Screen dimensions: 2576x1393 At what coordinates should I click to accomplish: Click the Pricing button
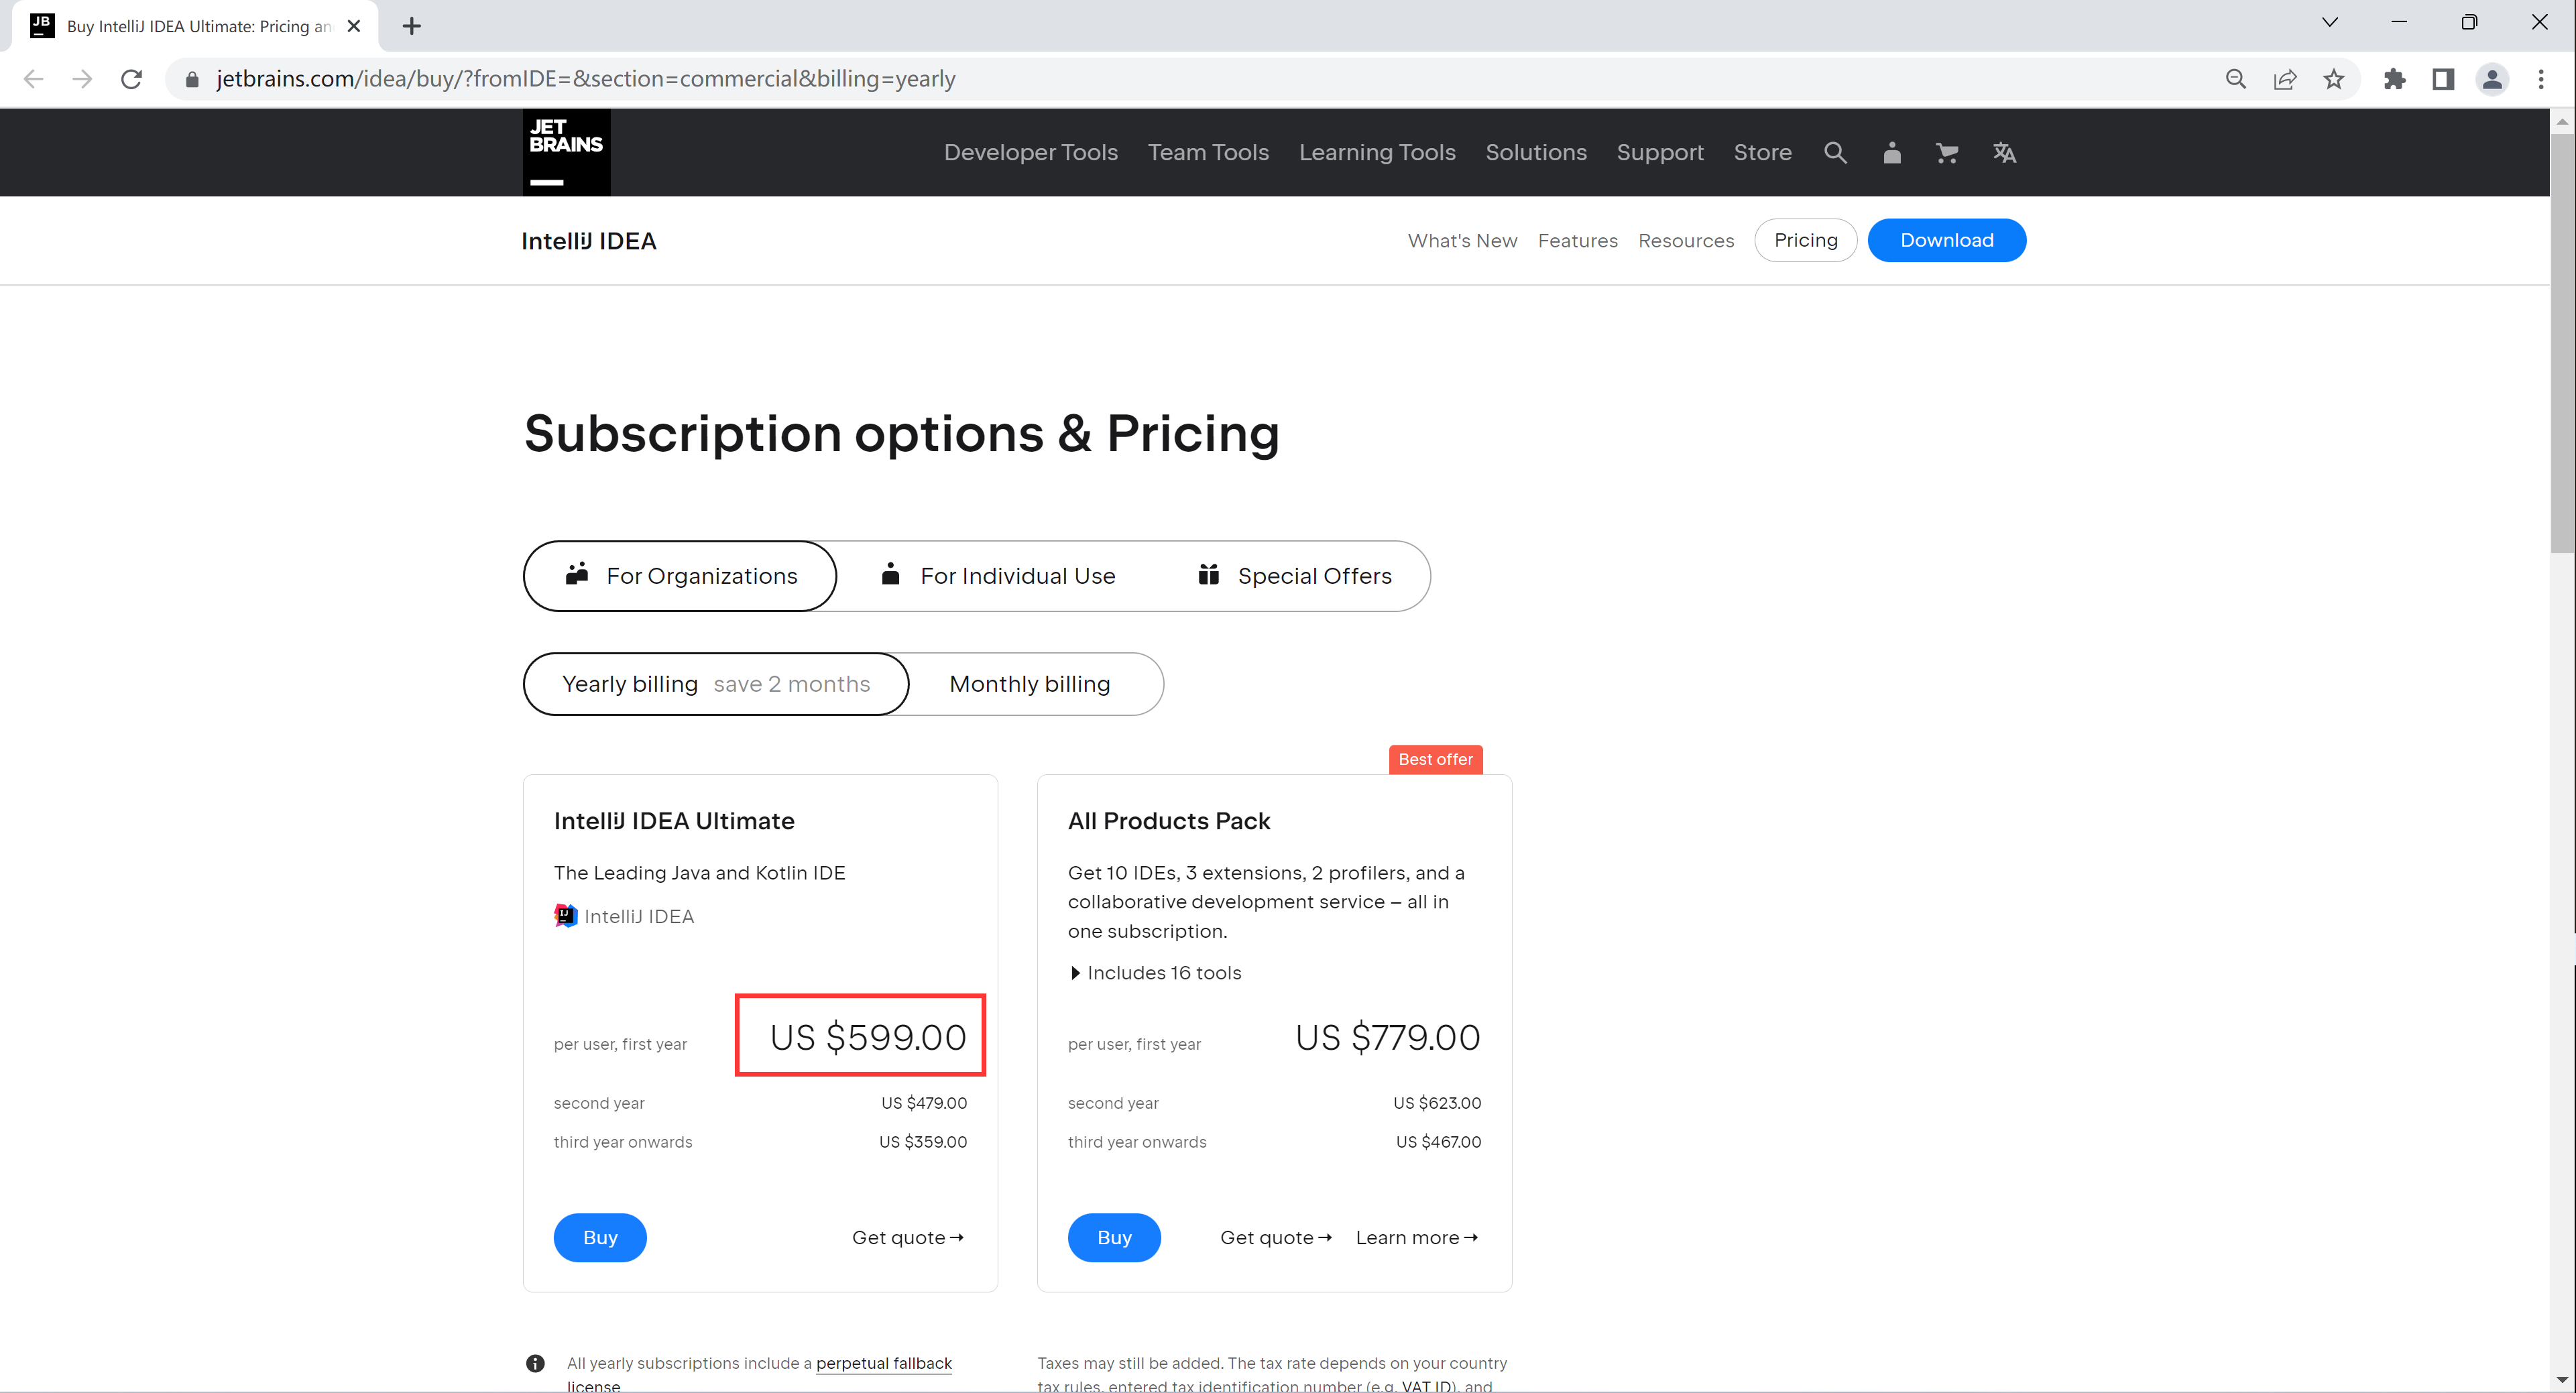click(1805, 240)
